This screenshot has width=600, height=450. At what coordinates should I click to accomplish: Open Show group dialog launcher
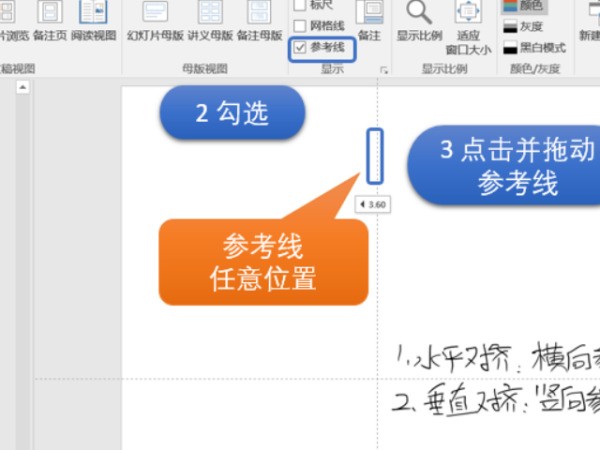pyautogui.click(x=384, y=70)
